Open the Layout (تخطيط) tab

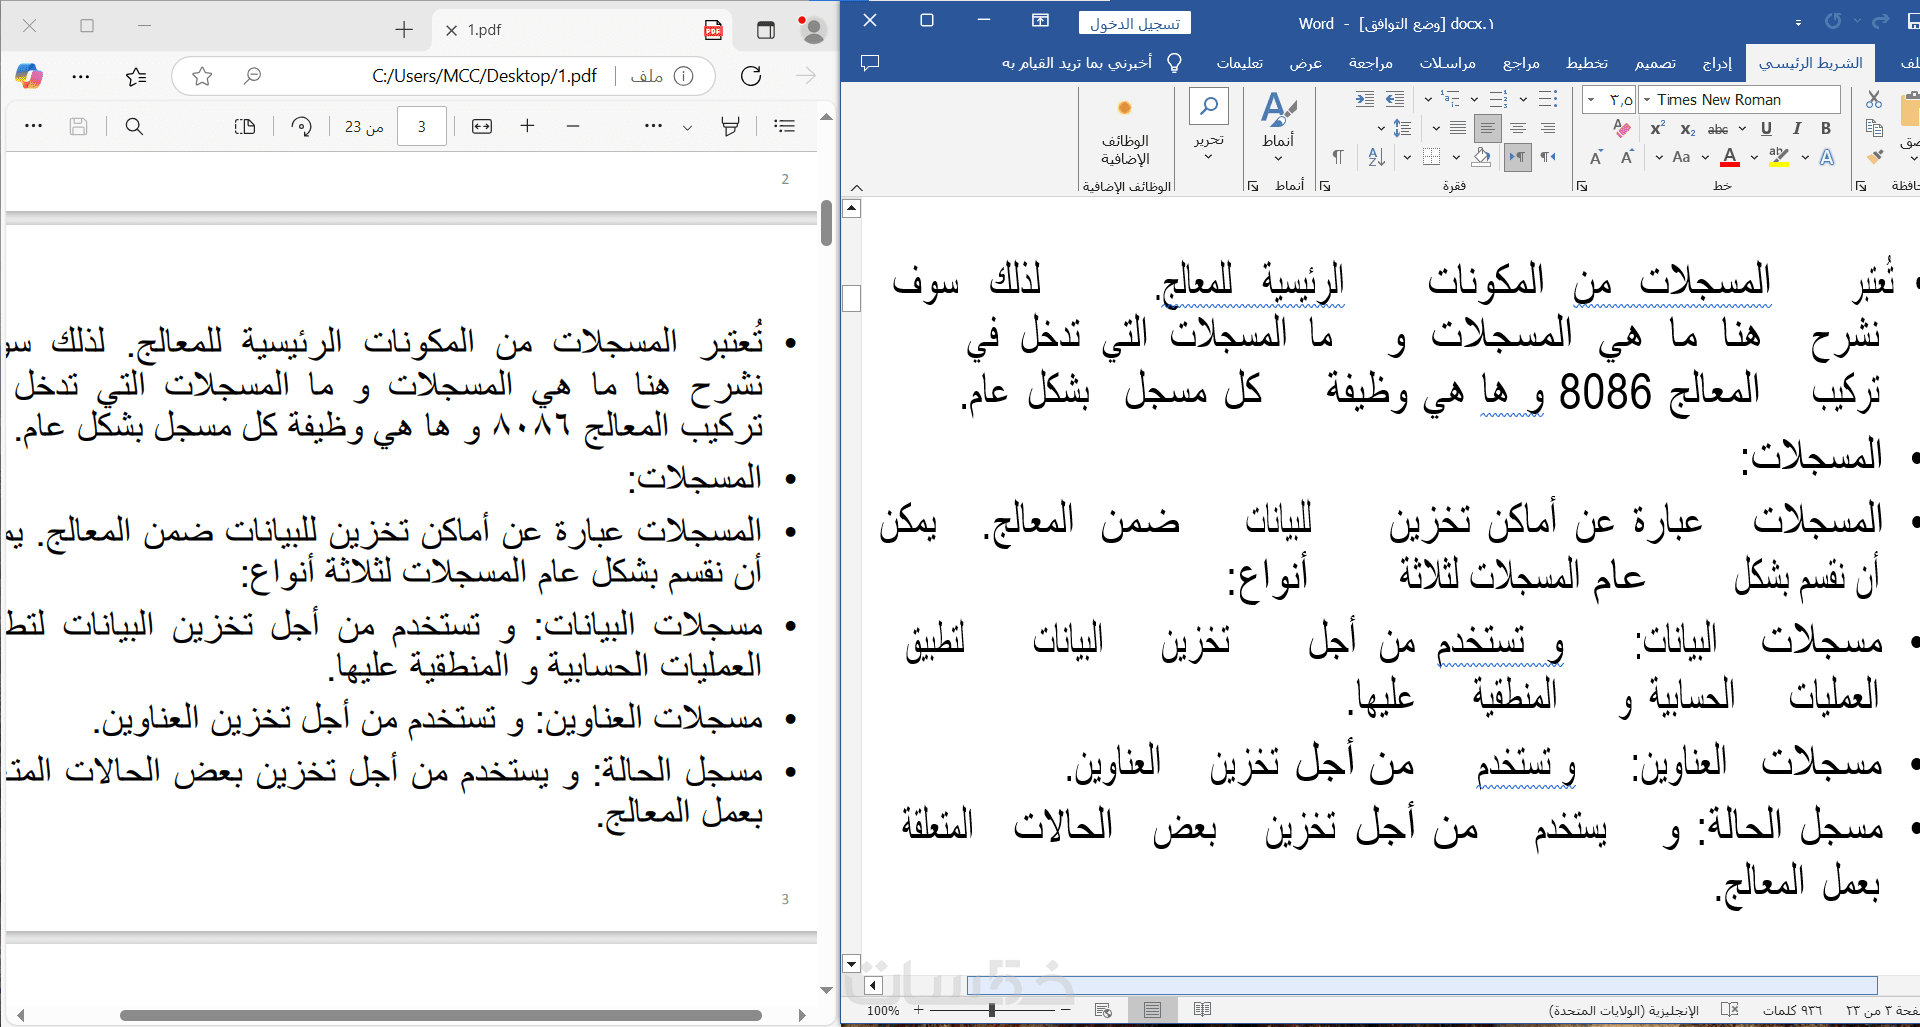1587,63
